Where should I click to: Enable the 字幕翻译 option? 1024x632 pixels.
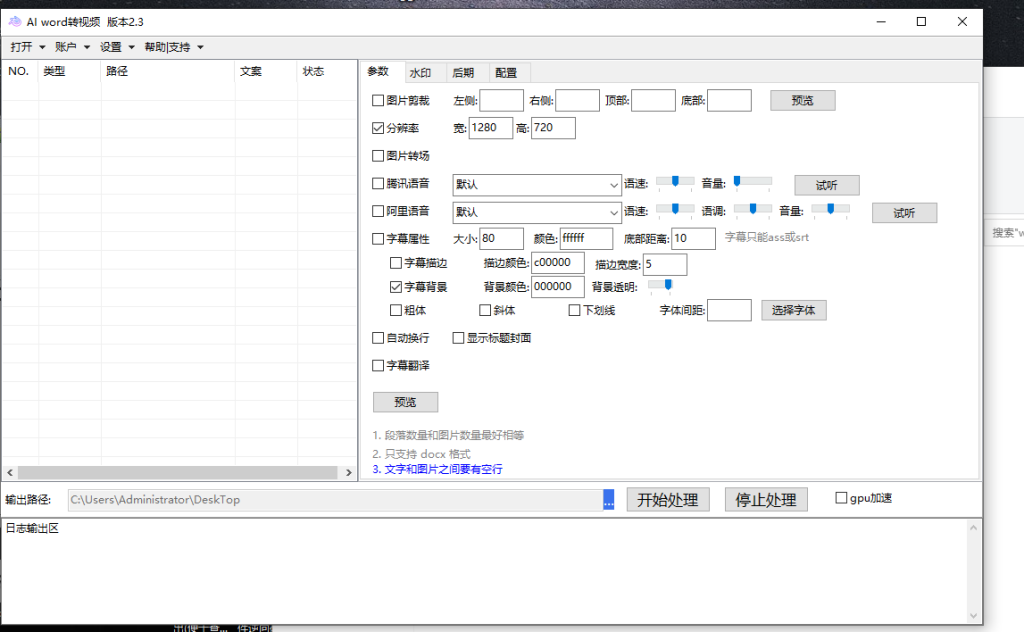pos(378,366)
